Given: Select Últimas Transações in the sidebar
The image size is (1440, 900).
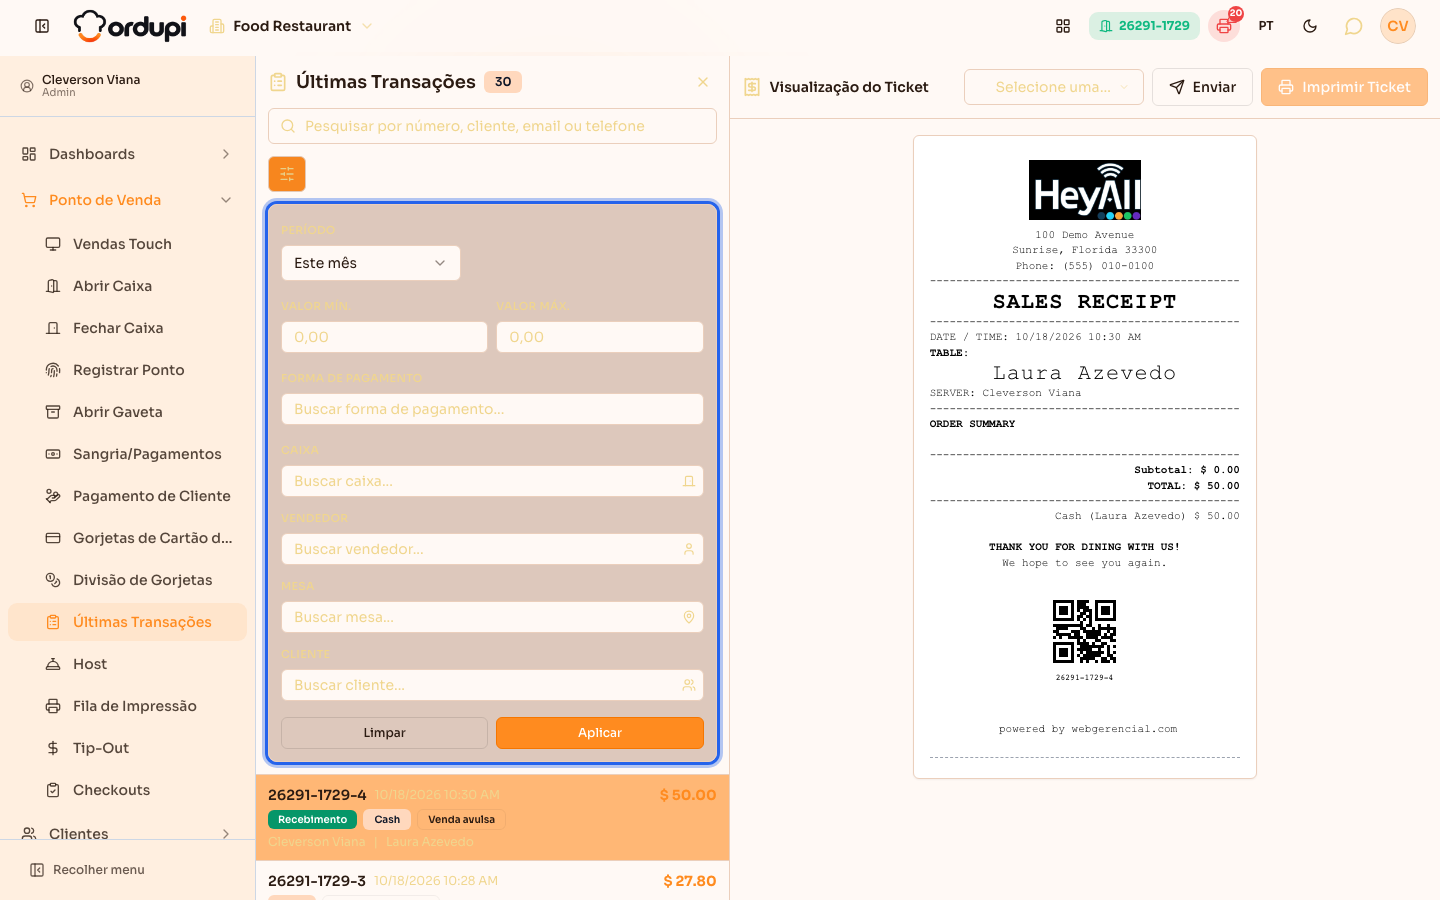Looking at the screenshot, I should (x=127, y=622).
